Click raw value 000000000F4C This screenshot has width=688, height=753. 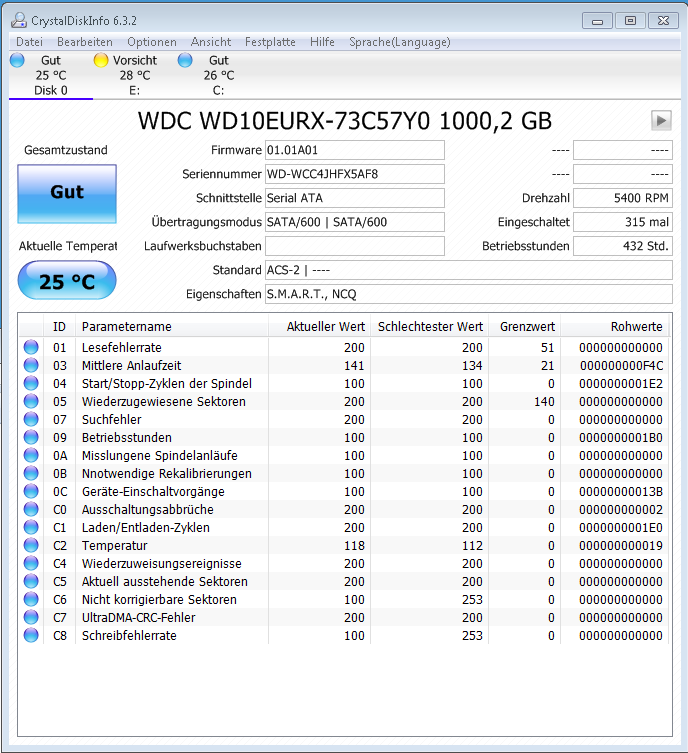point(621,365)
